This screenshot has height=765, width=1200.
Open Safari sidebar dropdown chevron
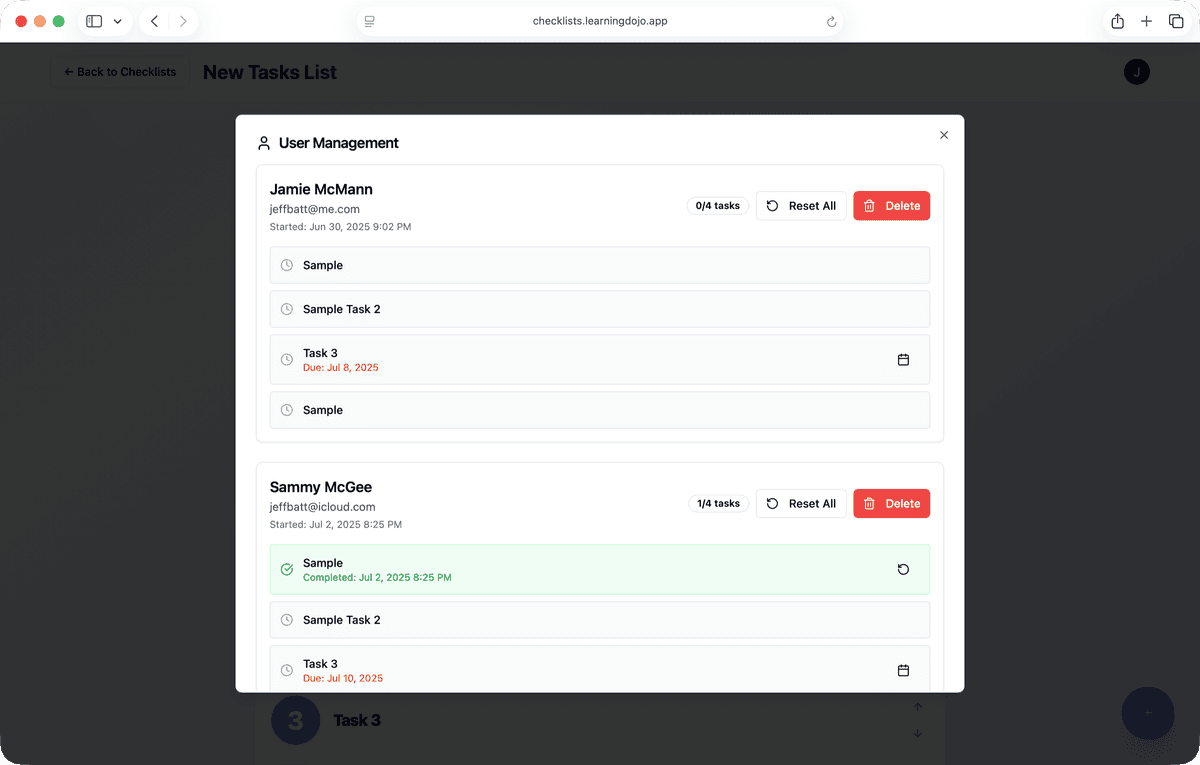click(118, 21)
